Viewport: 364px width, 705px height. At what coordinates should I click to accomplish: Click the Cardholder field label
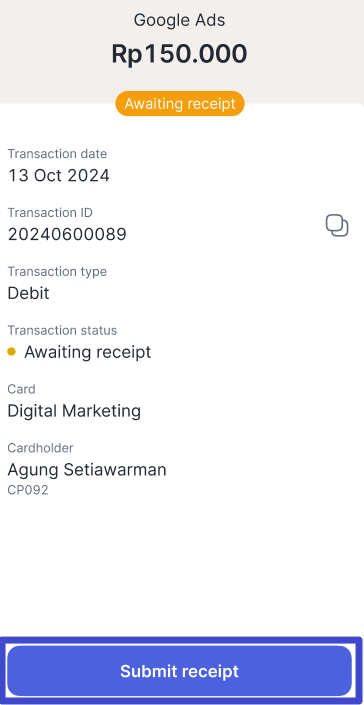(40, 448)
